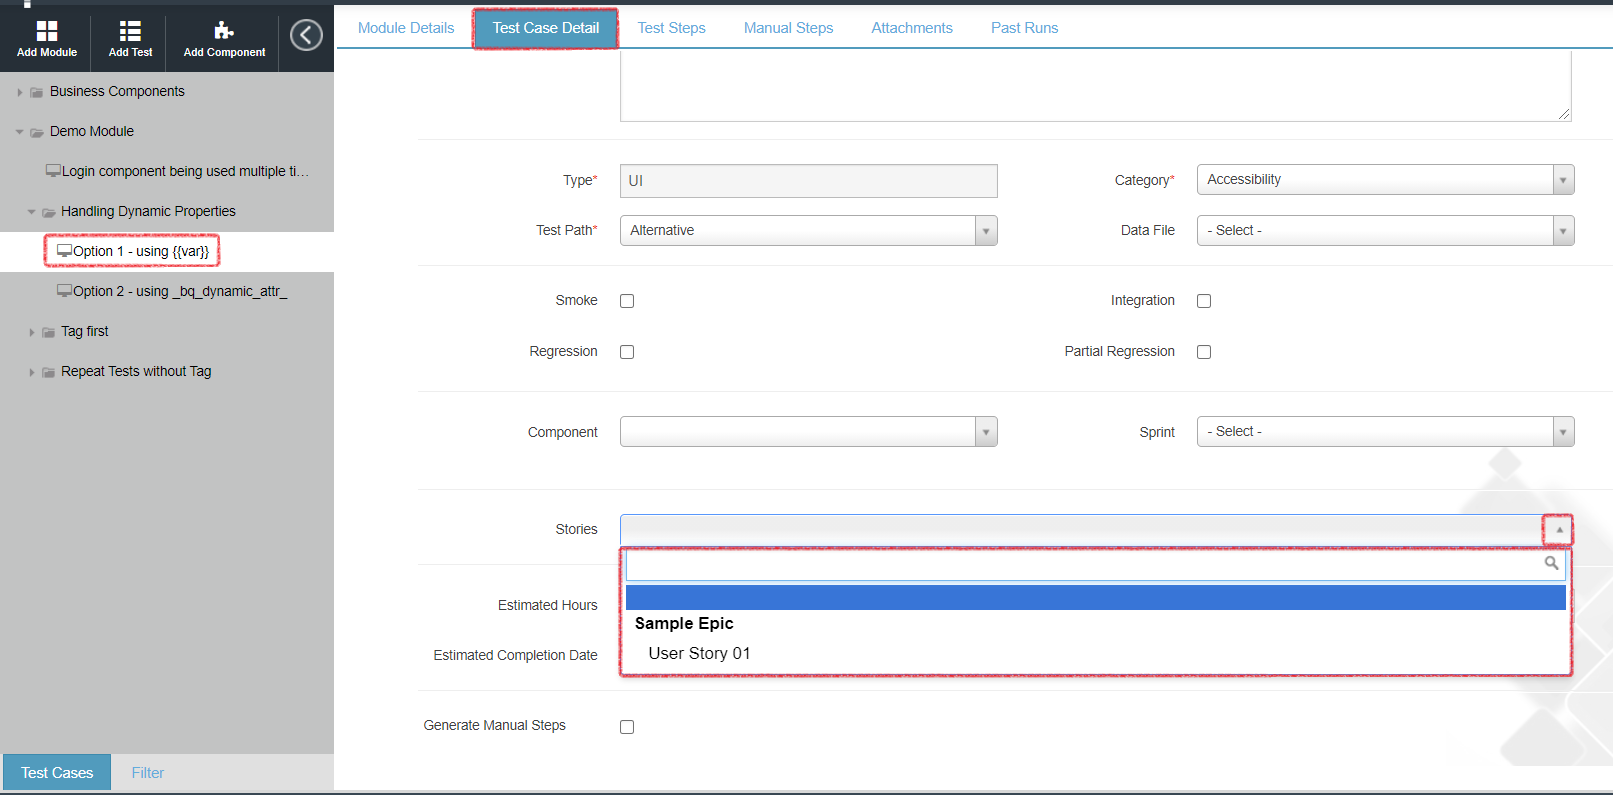Screen dimensions: 1613x795
Task: Choose the blank highlighted Stories option
Action: click(1096, 598)
